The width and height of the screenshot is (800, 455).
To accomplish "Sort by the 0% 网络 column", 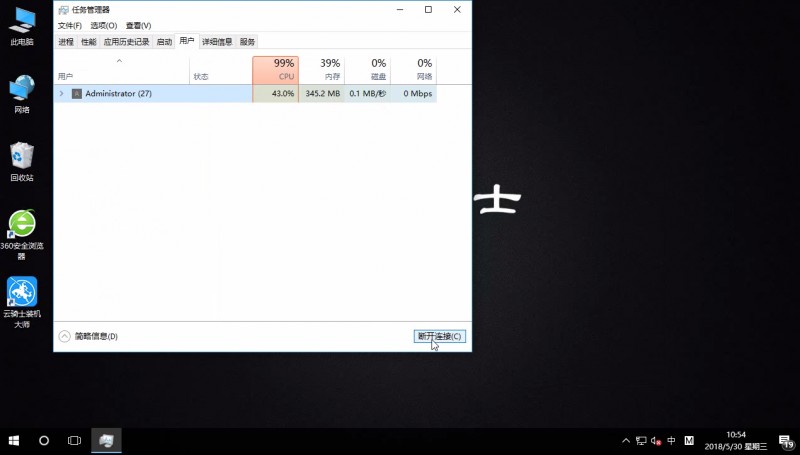I will (413, 70).
